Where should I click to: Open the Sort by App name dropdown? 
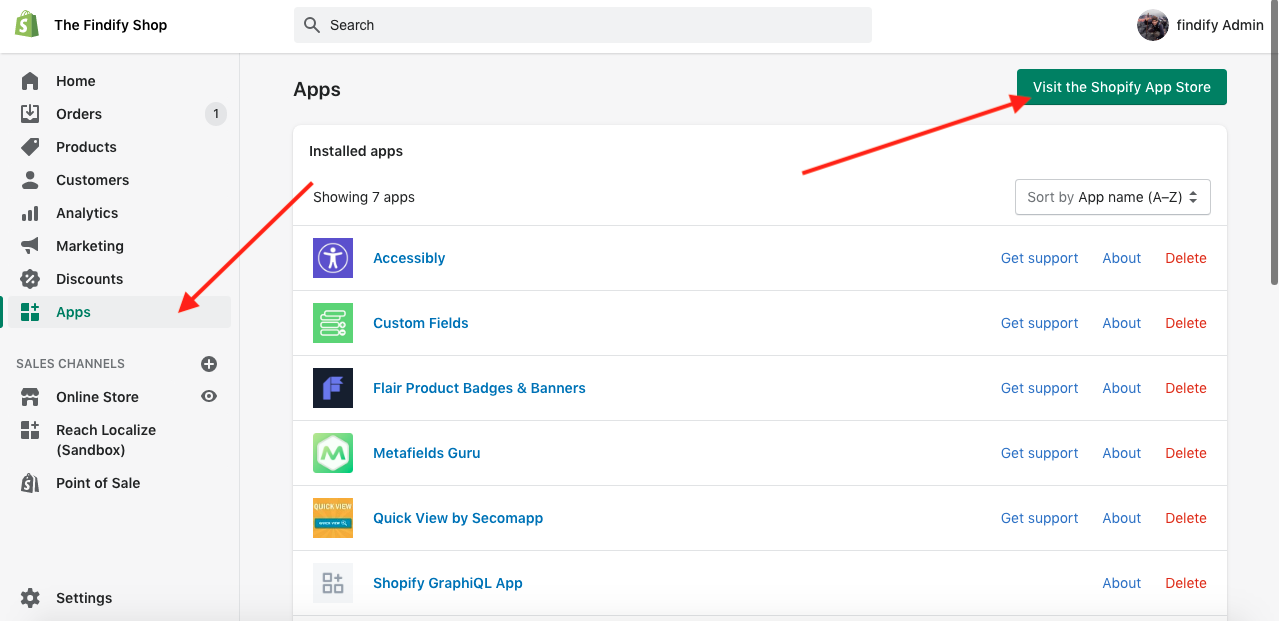pyautogui.click(x=1113, y=197)
